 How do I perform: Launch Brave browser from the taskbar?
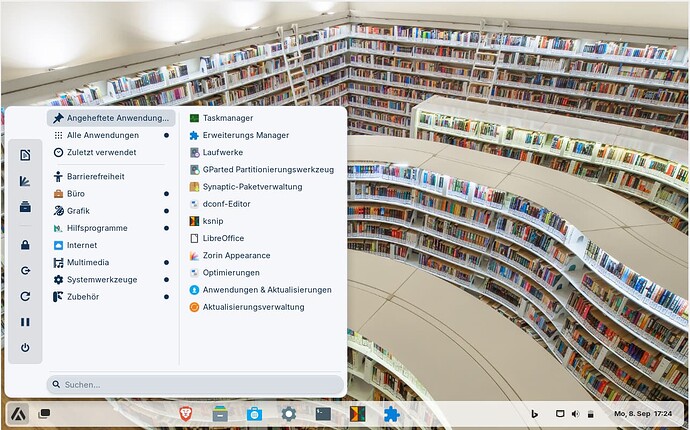click(186, 414)
